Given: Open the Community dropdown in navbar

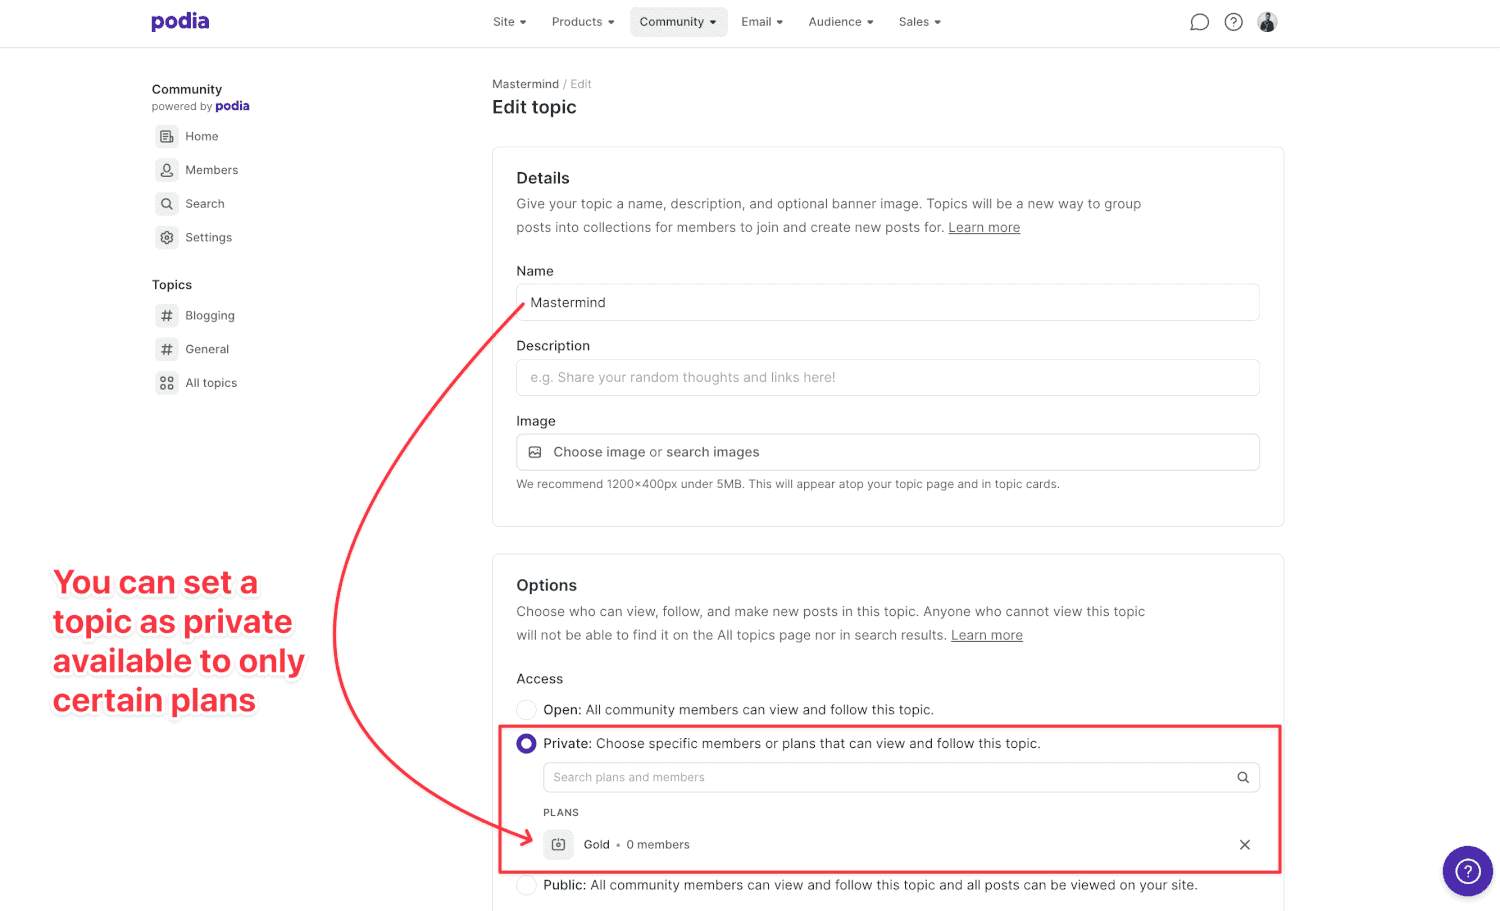Looking at the screenshot, I should (x=678, y=22).
